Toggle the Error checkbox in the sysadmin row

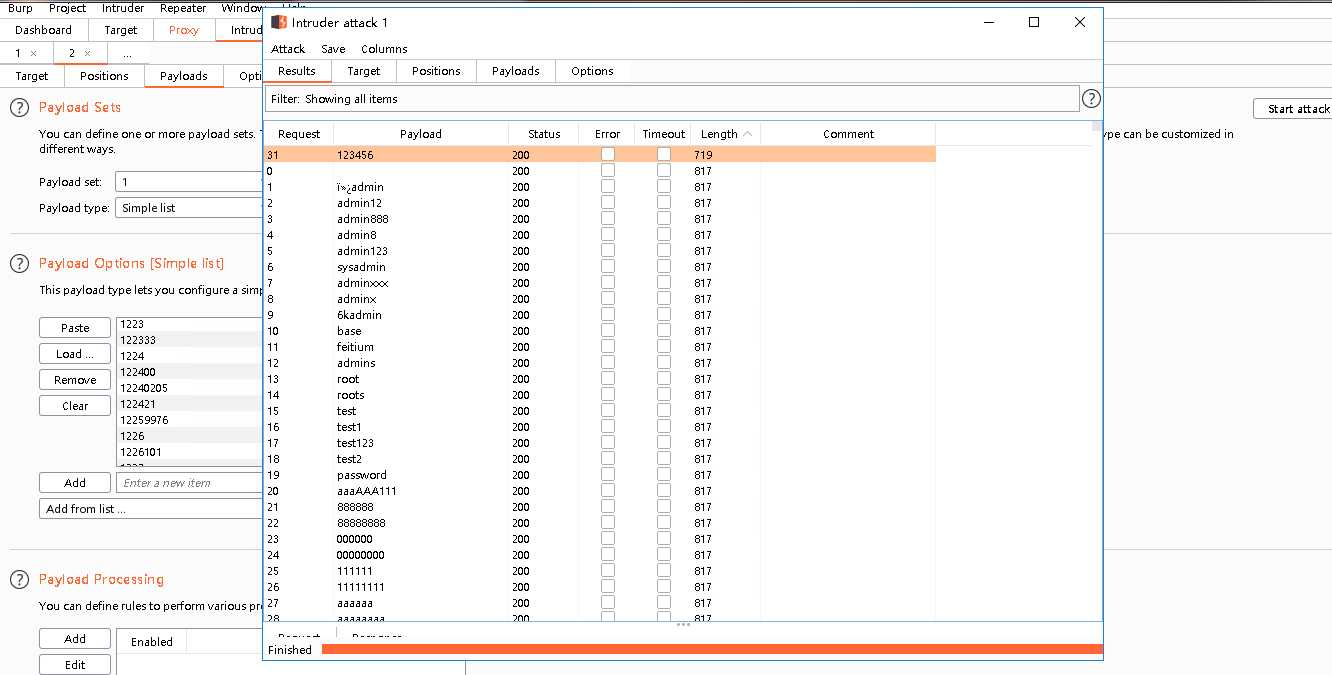607,267
